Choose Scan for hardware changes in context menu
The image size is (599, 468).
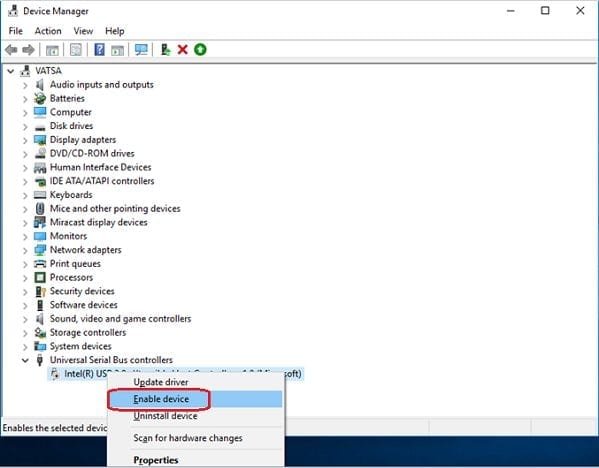tap(196, 438)
